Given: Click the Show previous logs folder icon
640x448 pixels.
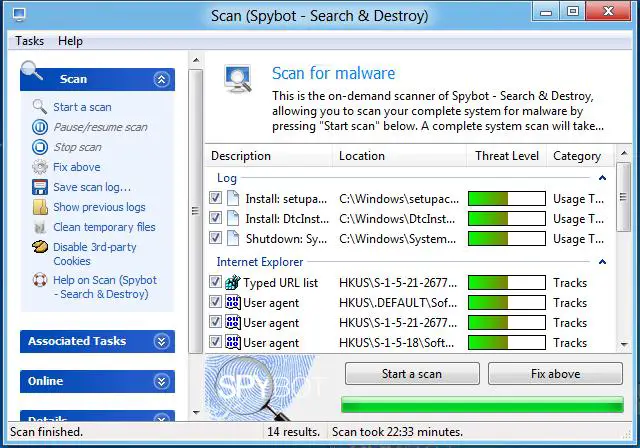Looking at the screenshot, I should (40, 207).
